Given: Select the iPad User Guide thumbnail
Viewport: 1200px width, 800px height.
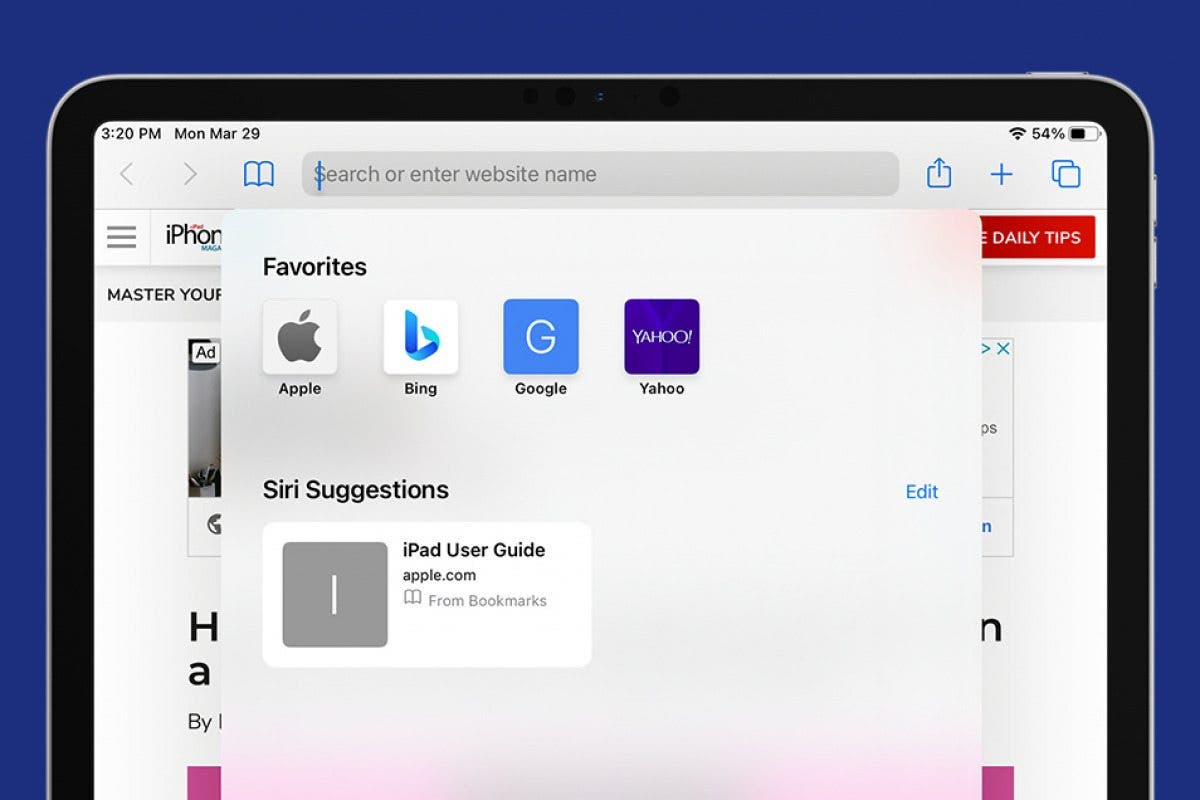Looking at the screenshot, I should [334, 595].
